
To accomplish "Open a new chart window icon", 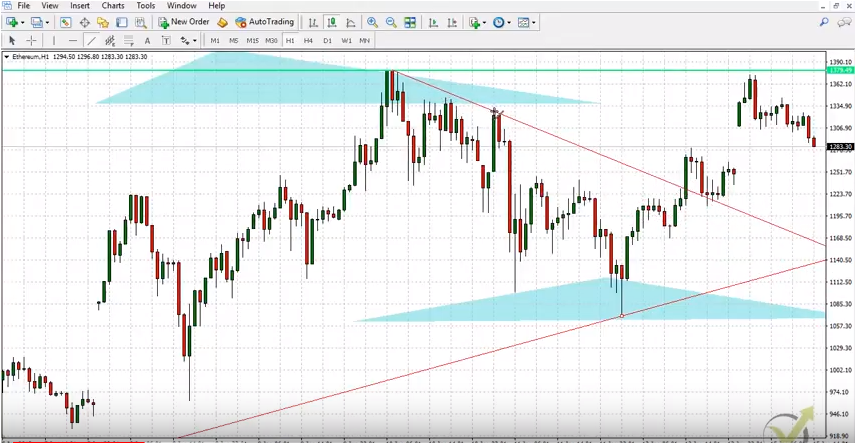I will pyautogui.click(x=12, y=22).
